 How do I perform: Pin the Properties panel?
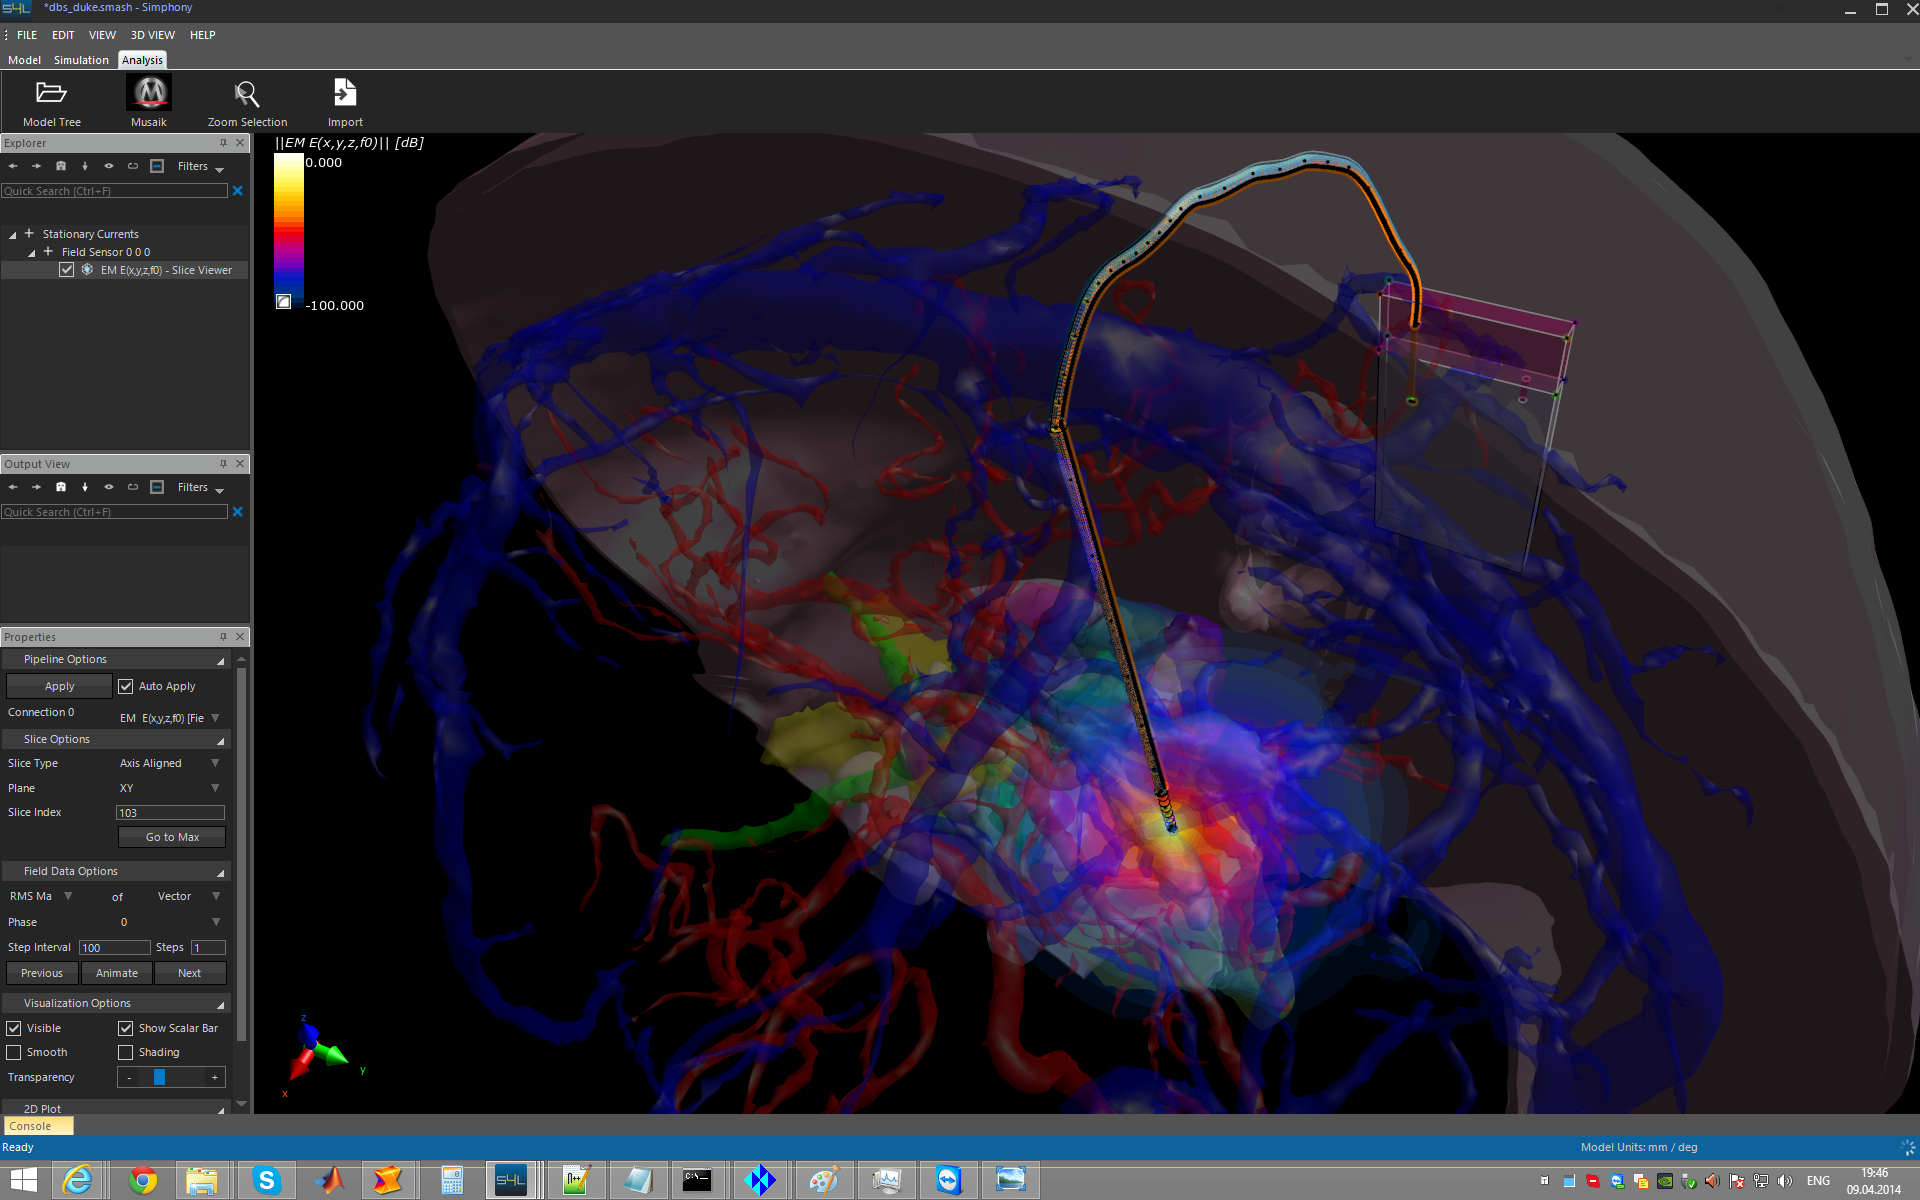[x=223, y=637]
